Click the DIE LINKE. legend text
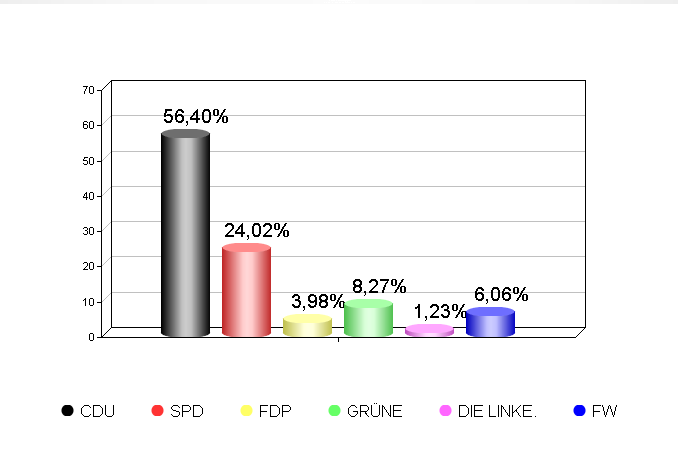Viewport: 678px width, 450px height. [x=497, y=411]
